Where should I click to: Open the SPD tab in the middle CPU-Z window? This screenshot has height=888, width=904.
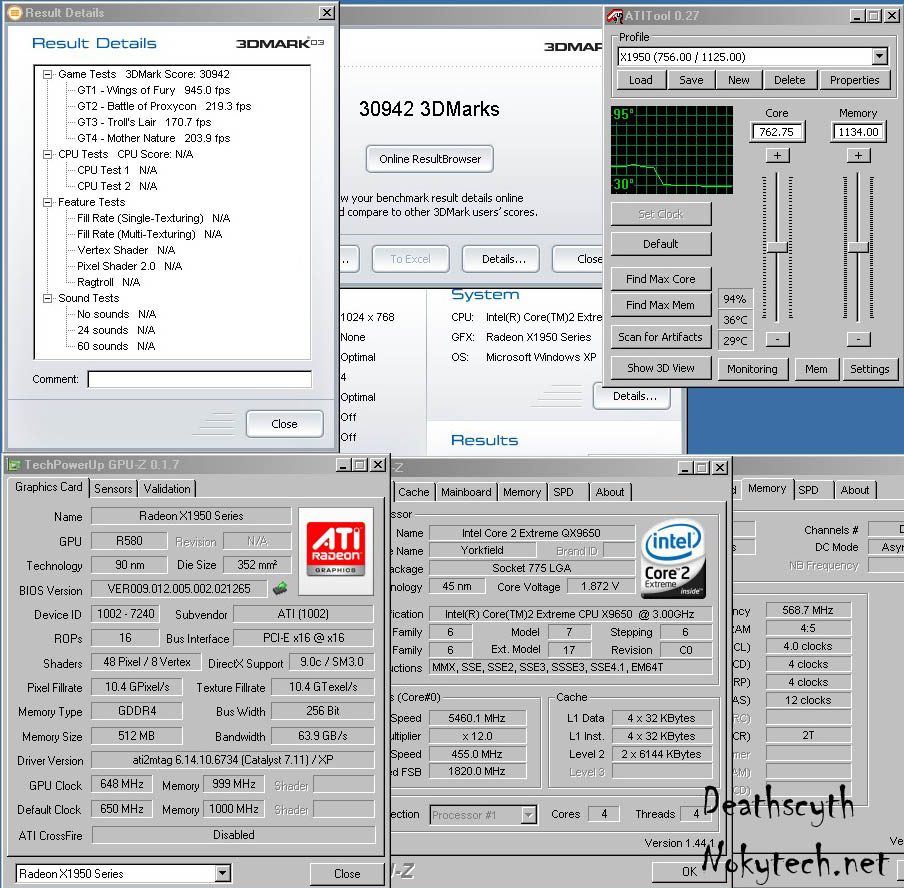pos(563,492)
